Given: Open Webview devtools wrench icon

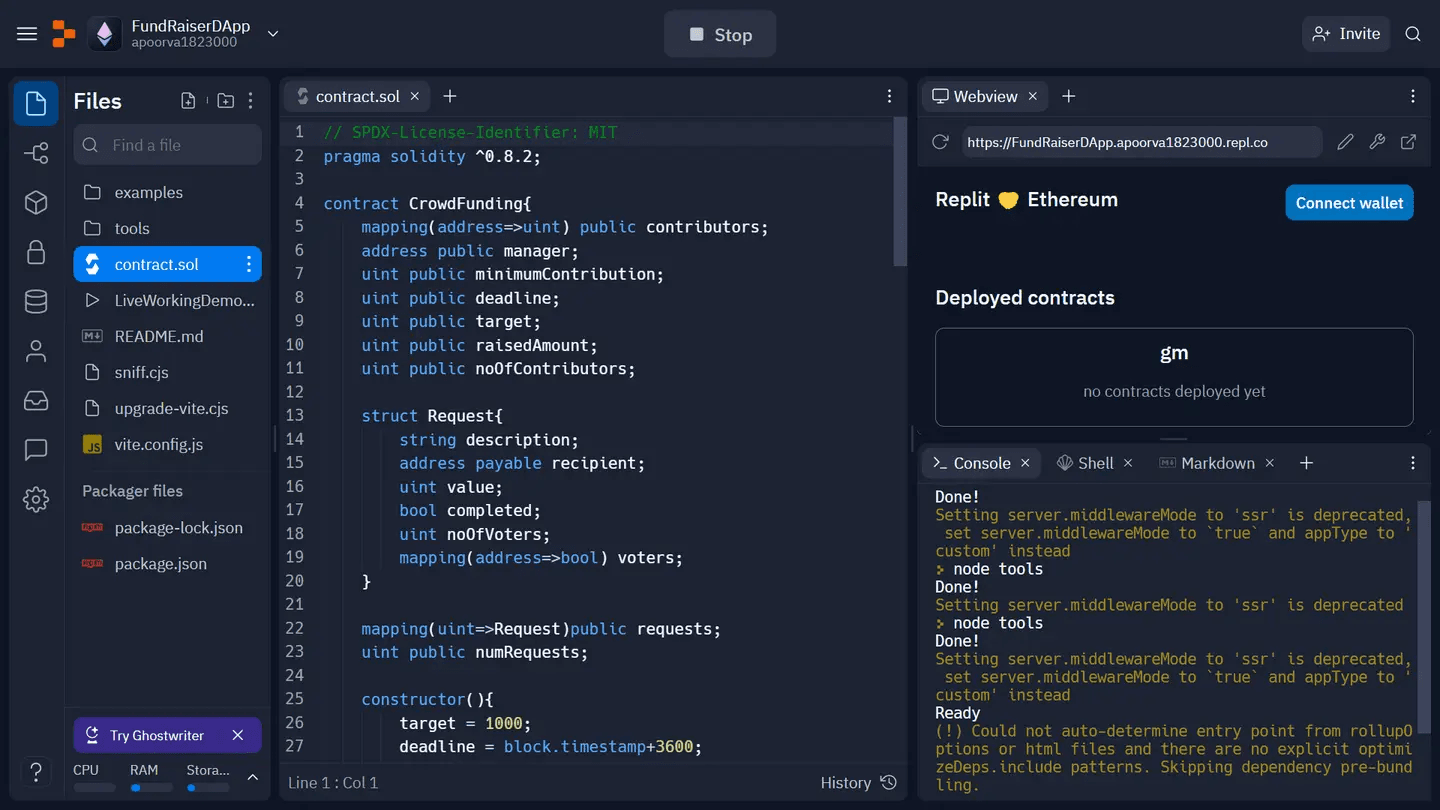Looking at the screenshot, I should tap(1377, 142).
